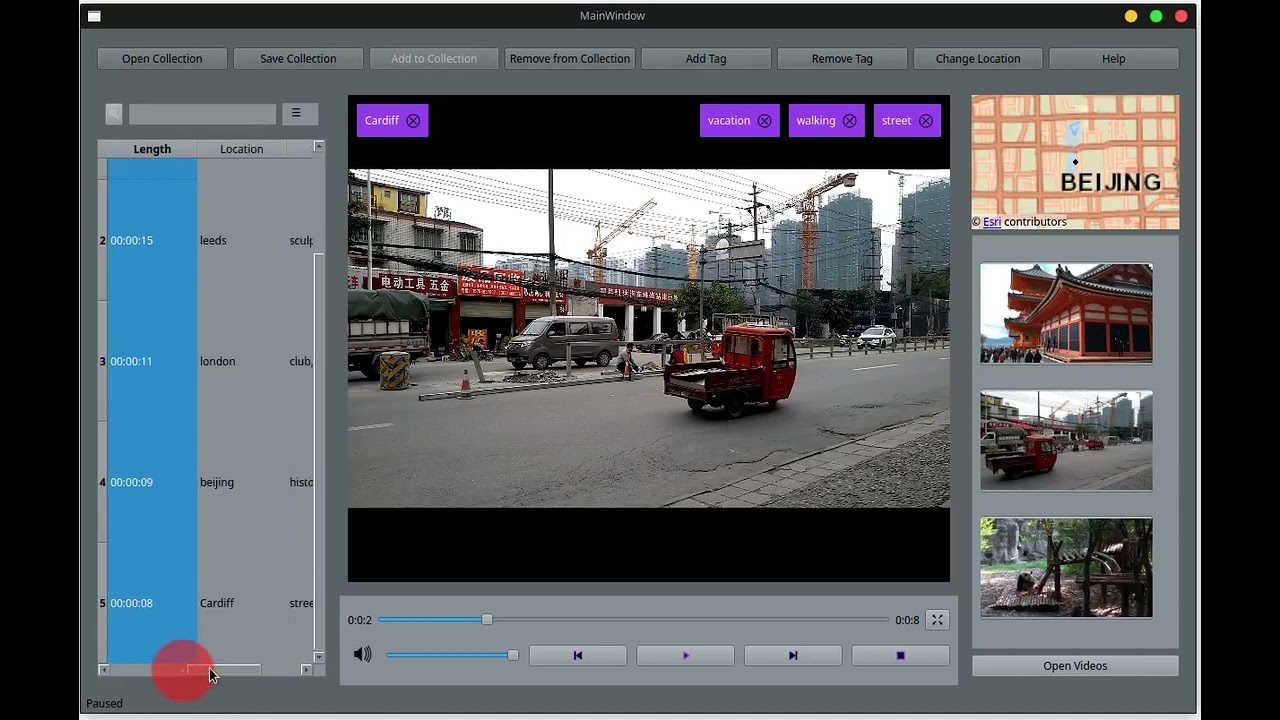Screen dimensions: 1280x720
Task: Select the panda enclosure video thumbnail
Action: point(1066,567)
